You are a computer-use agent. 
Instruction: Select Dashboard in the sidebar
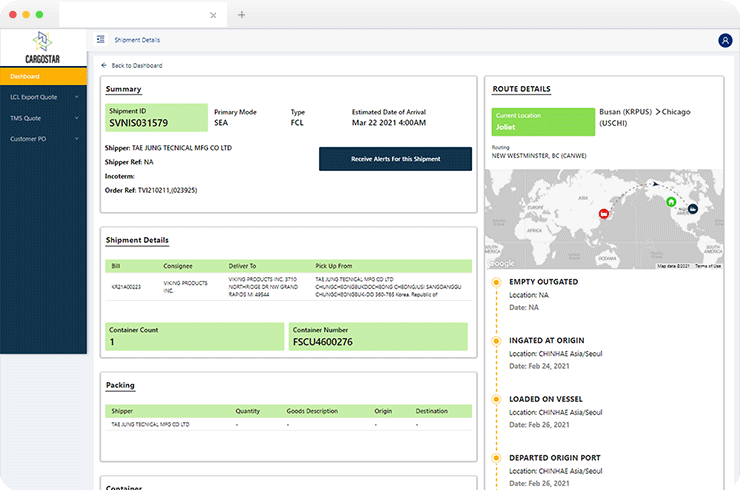point(43,76)
